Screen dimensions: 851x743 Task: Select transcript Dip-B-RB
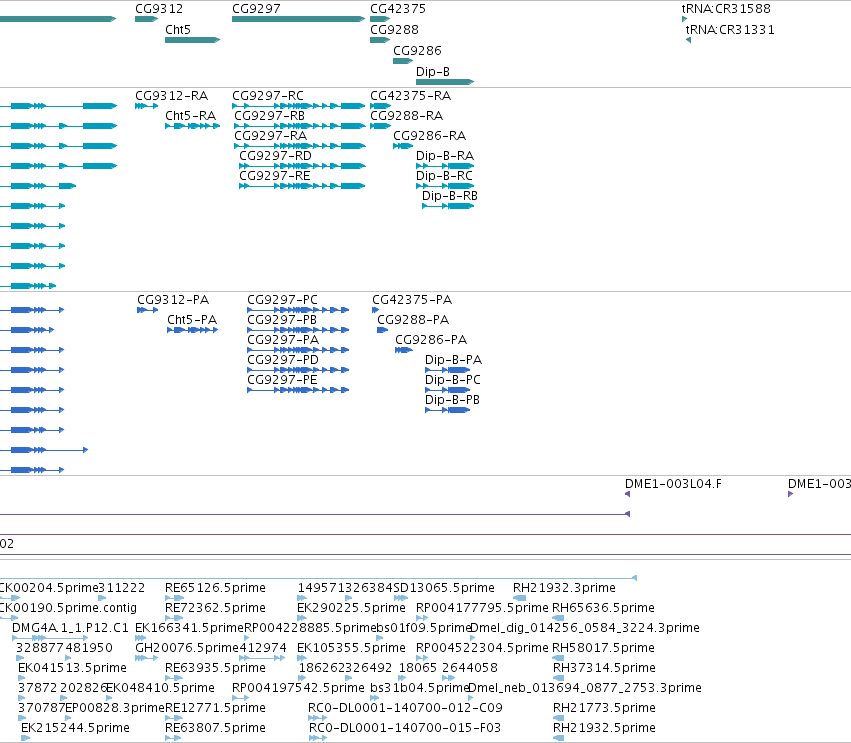(x=448, y=206)
